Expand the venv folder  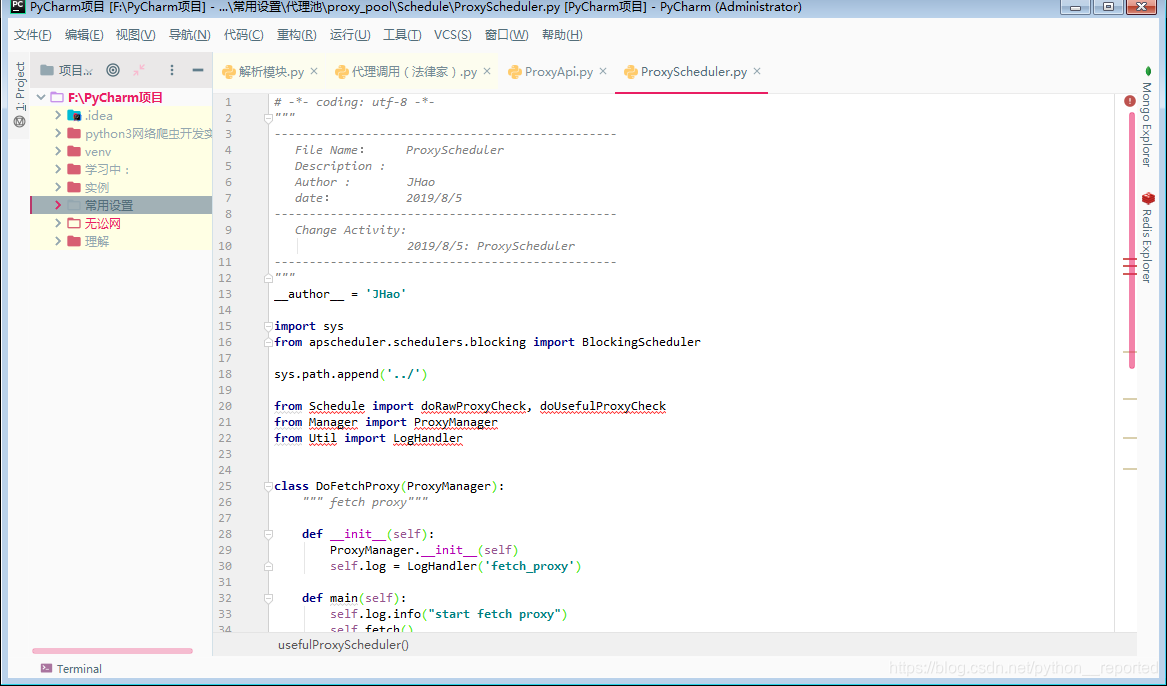pyautogui.click(x=58, y=151)
